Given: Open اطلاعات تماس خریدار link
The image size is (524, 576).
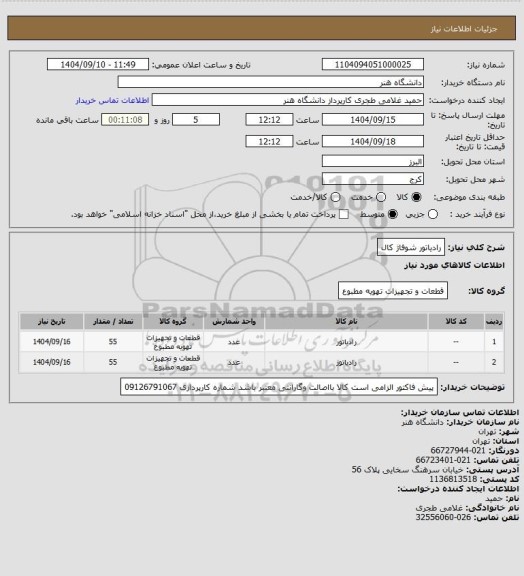Looking at the screenshot, I should point(112,100).
